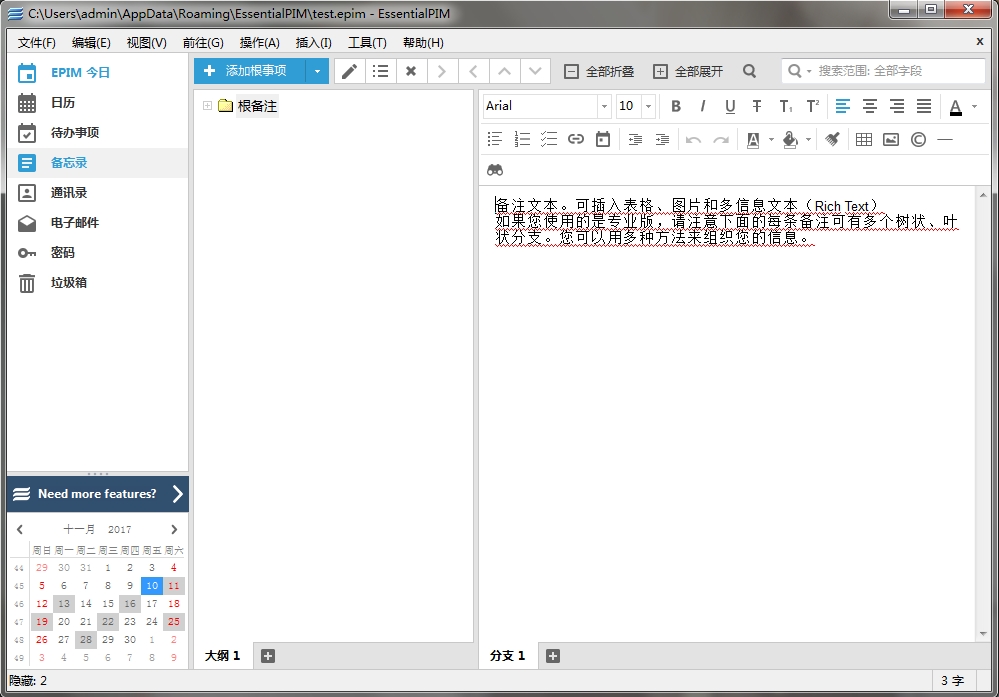Toggle underline formatting

click(730, 106)
